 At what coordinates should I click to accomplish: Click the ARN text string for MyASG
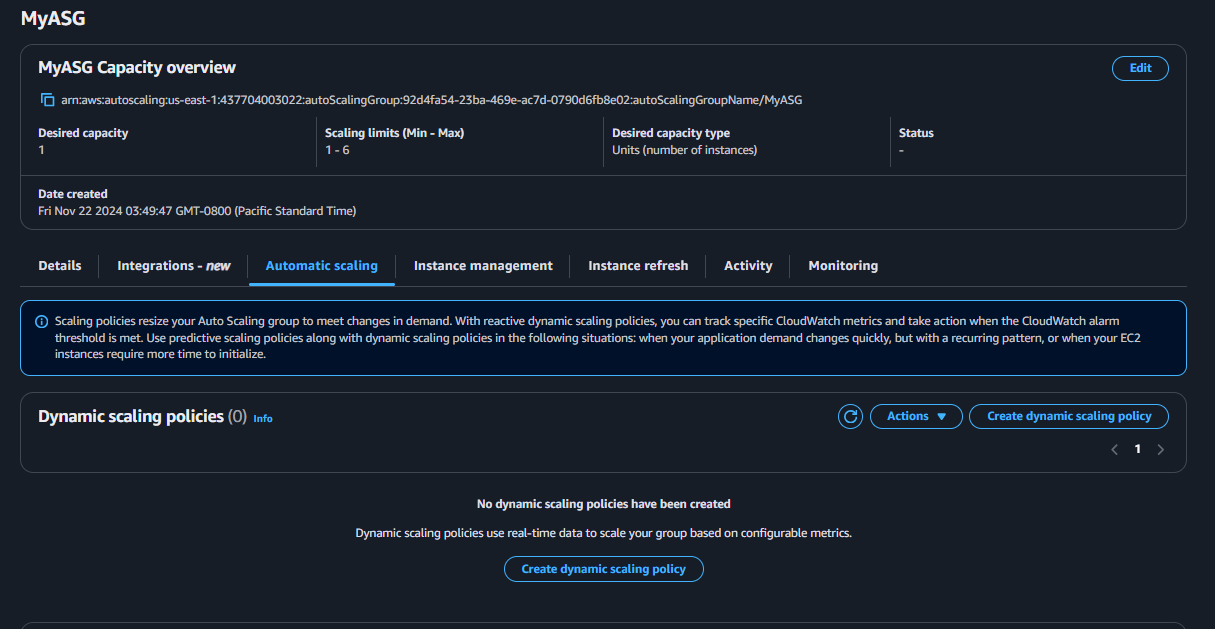pyautogui.click(x=432, y=100)
